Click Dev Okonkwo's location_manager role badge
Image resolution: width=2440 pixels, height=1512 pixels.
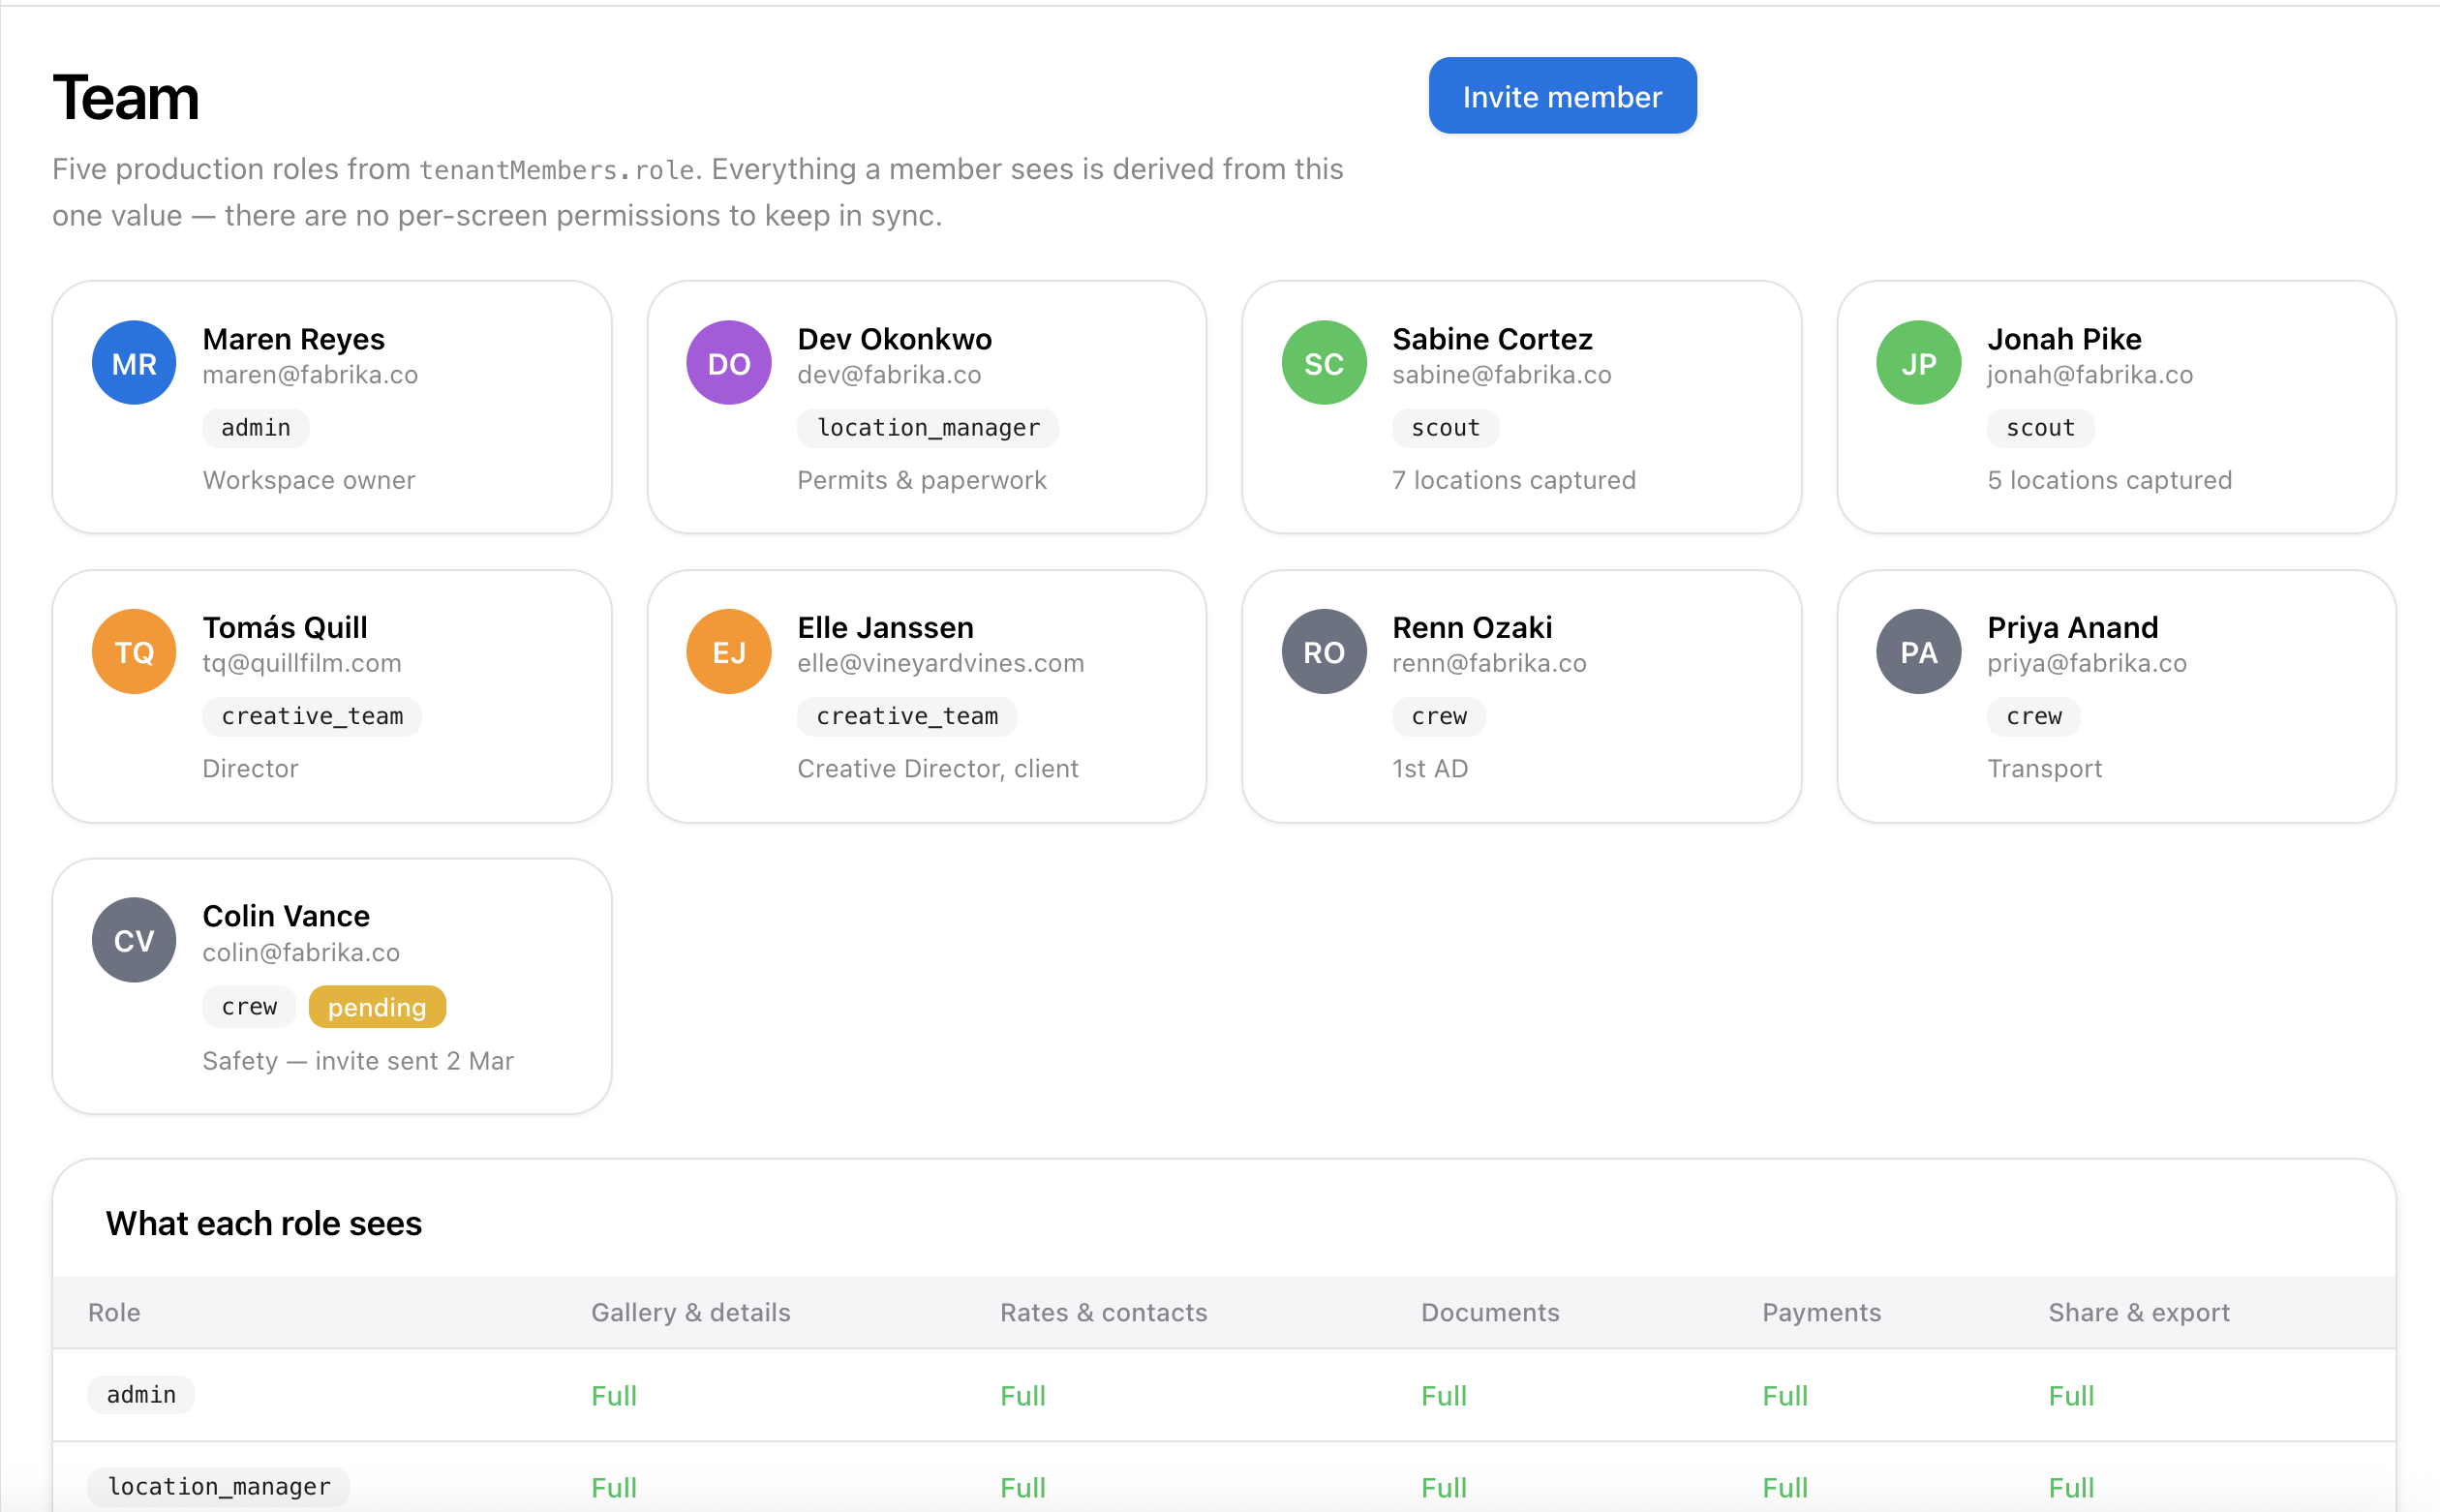pos(928,428)
